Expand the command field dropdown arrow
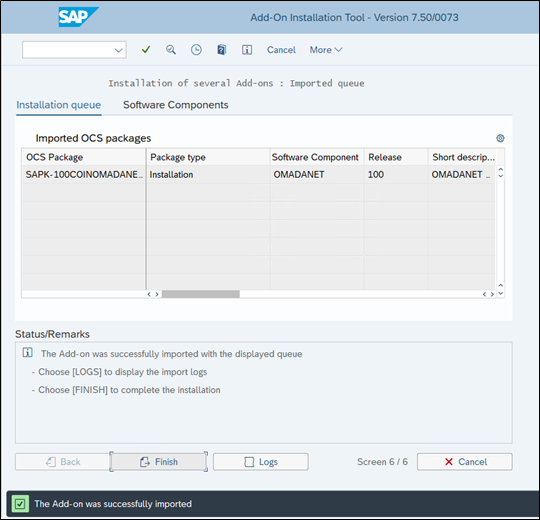The height and width of the screenshot is (520, 540). click(118, 50)
